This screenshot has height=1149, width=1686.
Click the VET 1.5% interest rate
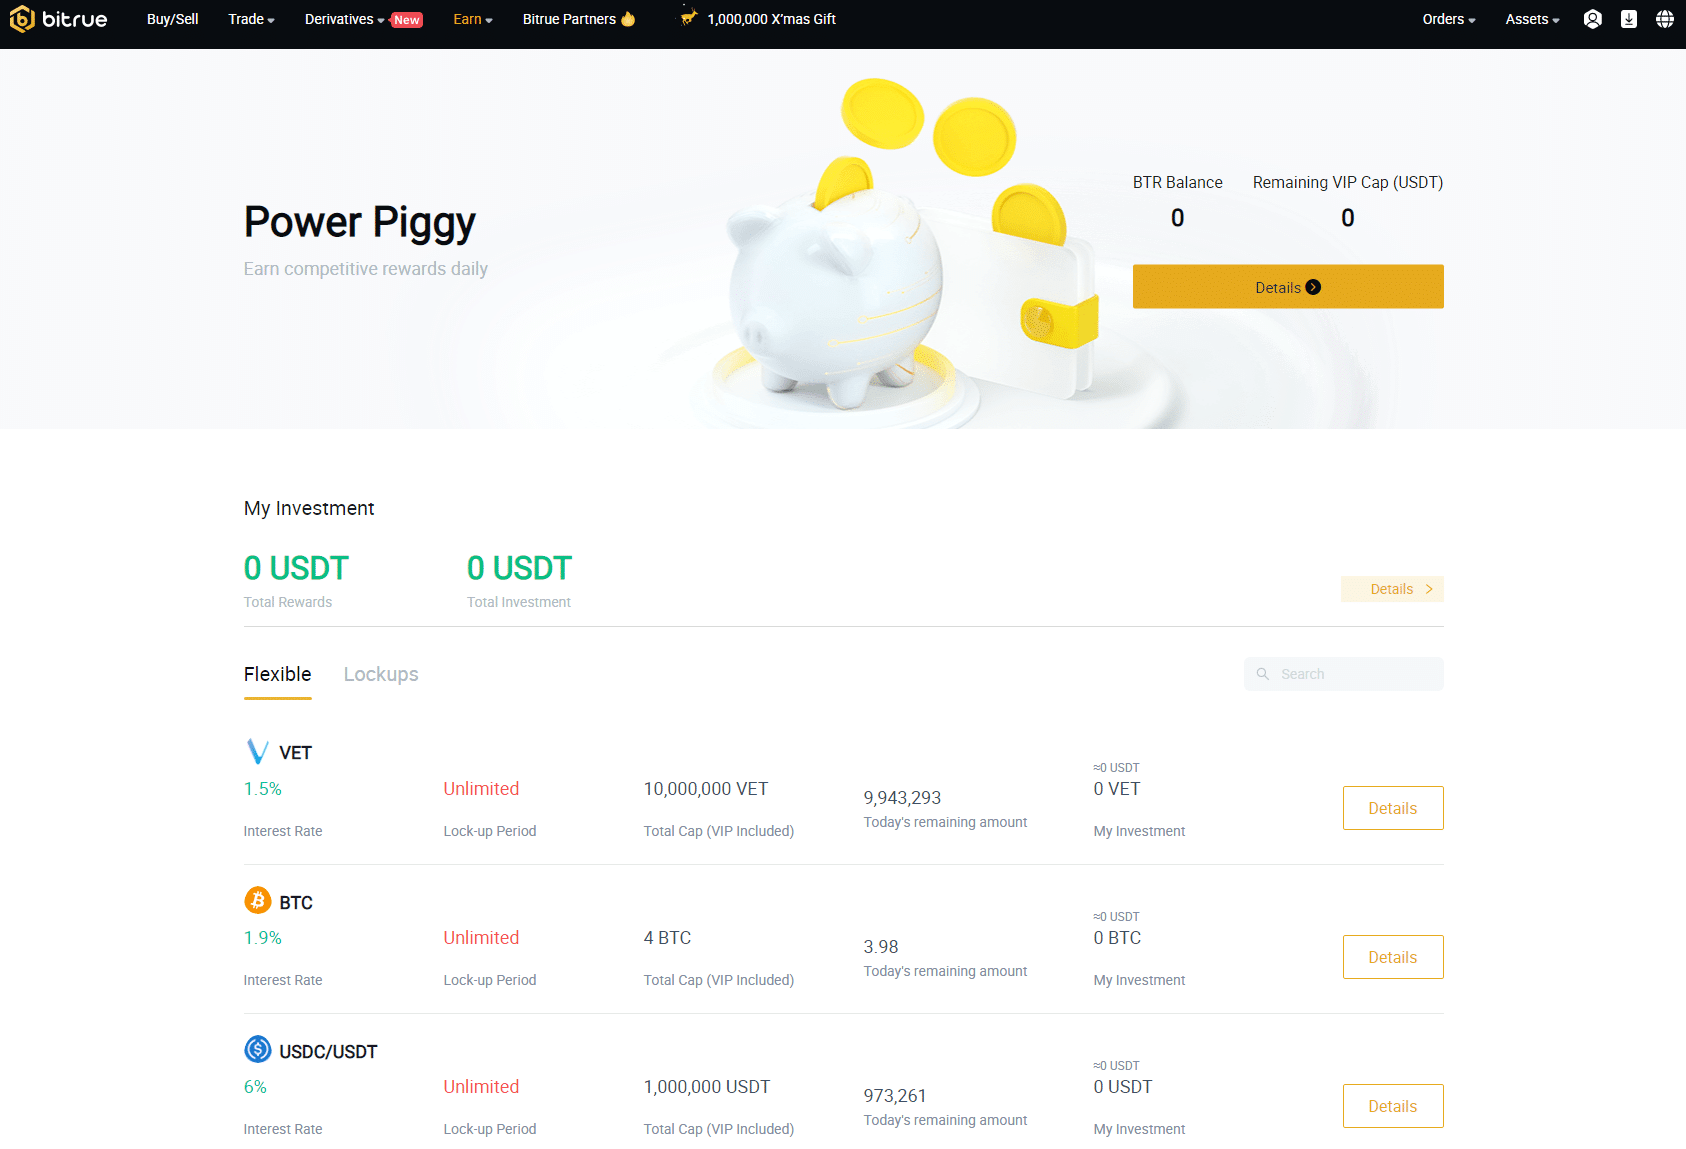click(x=263, y=789)
